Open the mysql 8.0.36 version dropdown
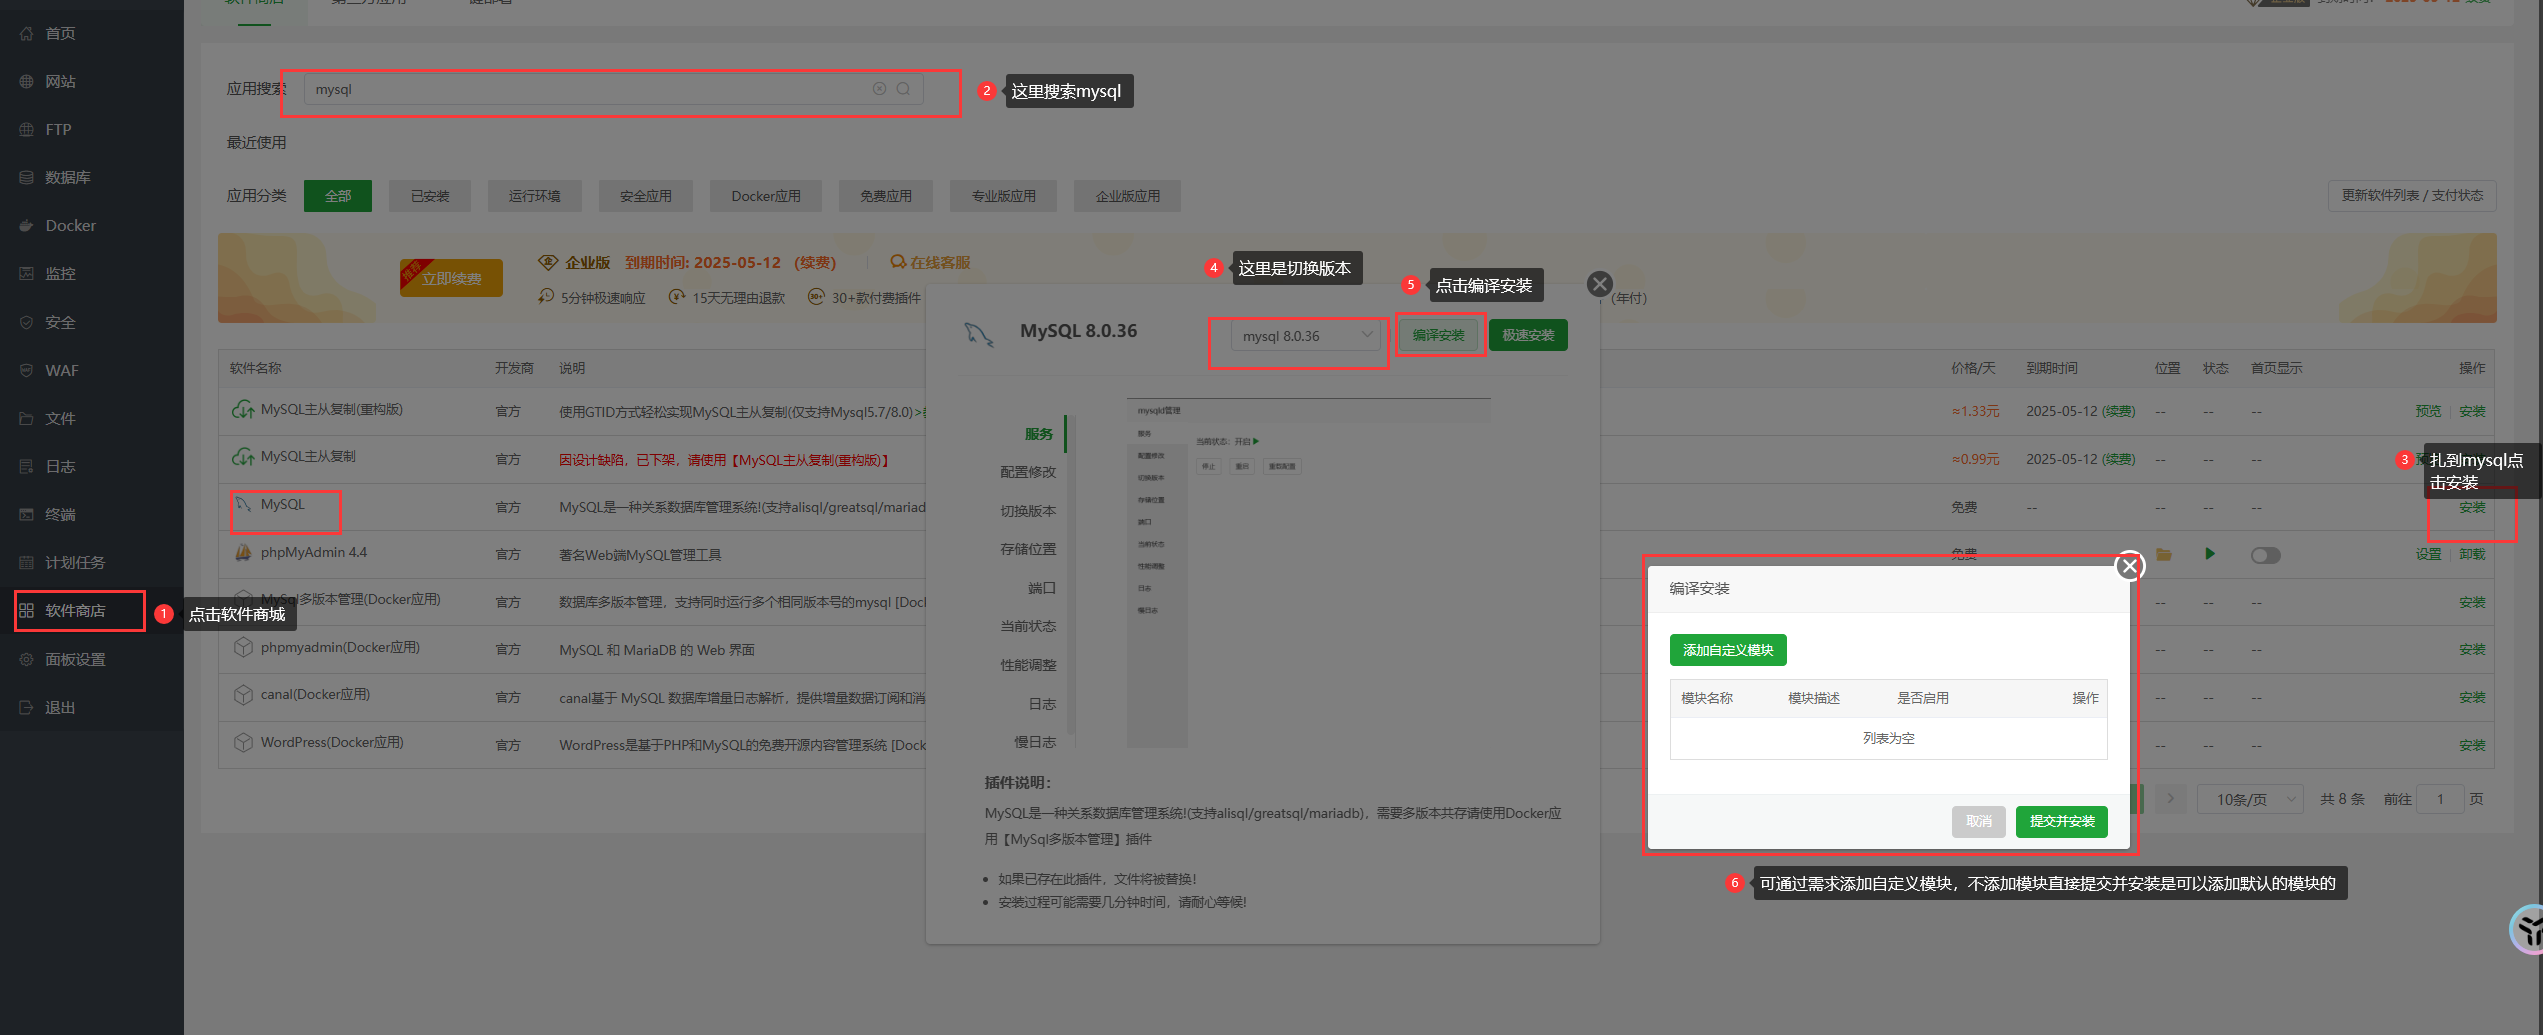Viewport: 2543px width, 1035px height. (x=1306, y=336)
